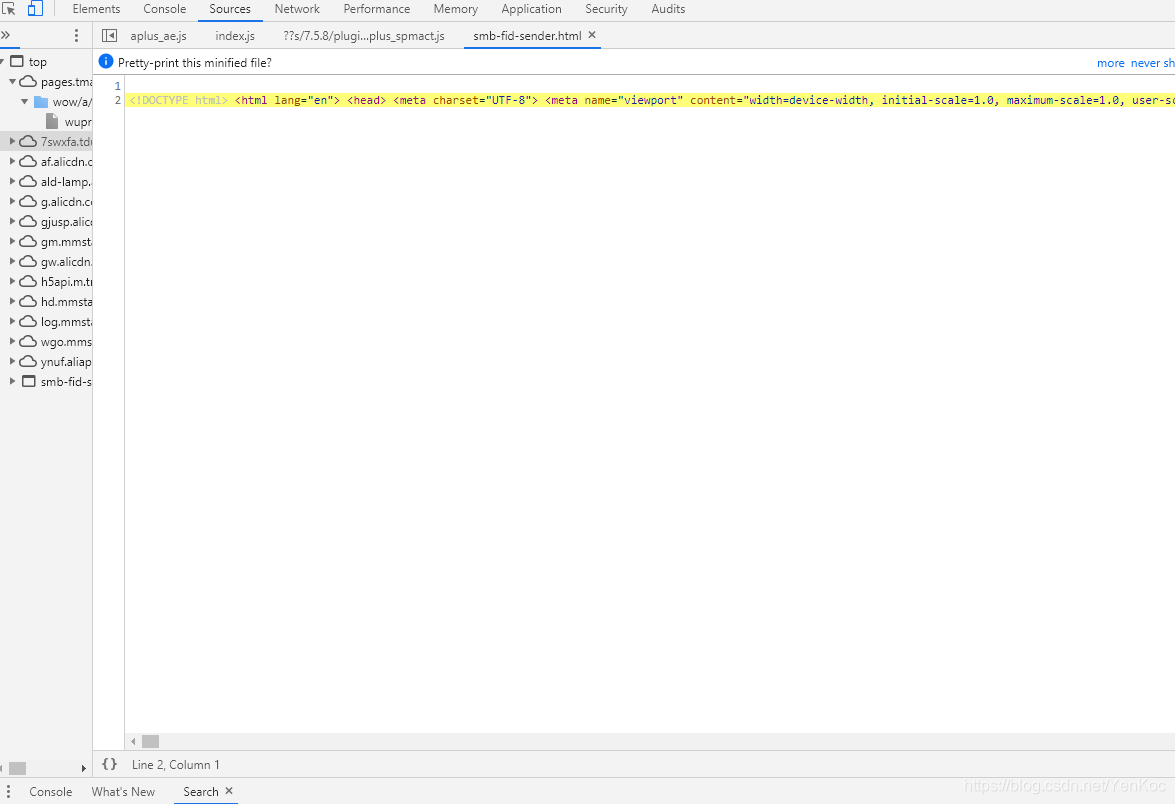The width and height of the screenshot is (1175, 804).
Task: Open the Application panel tab
Action: (x=531, y=9)
